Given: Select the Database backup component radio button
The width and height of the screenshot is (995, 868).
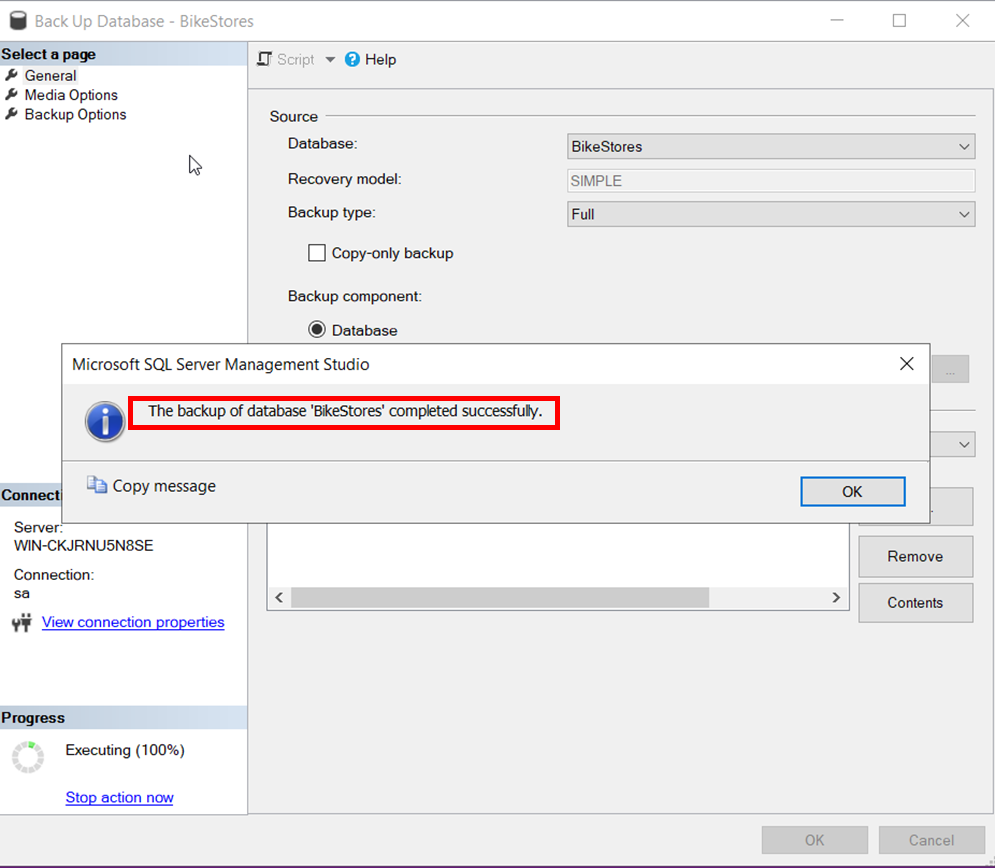Looking at the screenshot, I should tap(317, 330).
